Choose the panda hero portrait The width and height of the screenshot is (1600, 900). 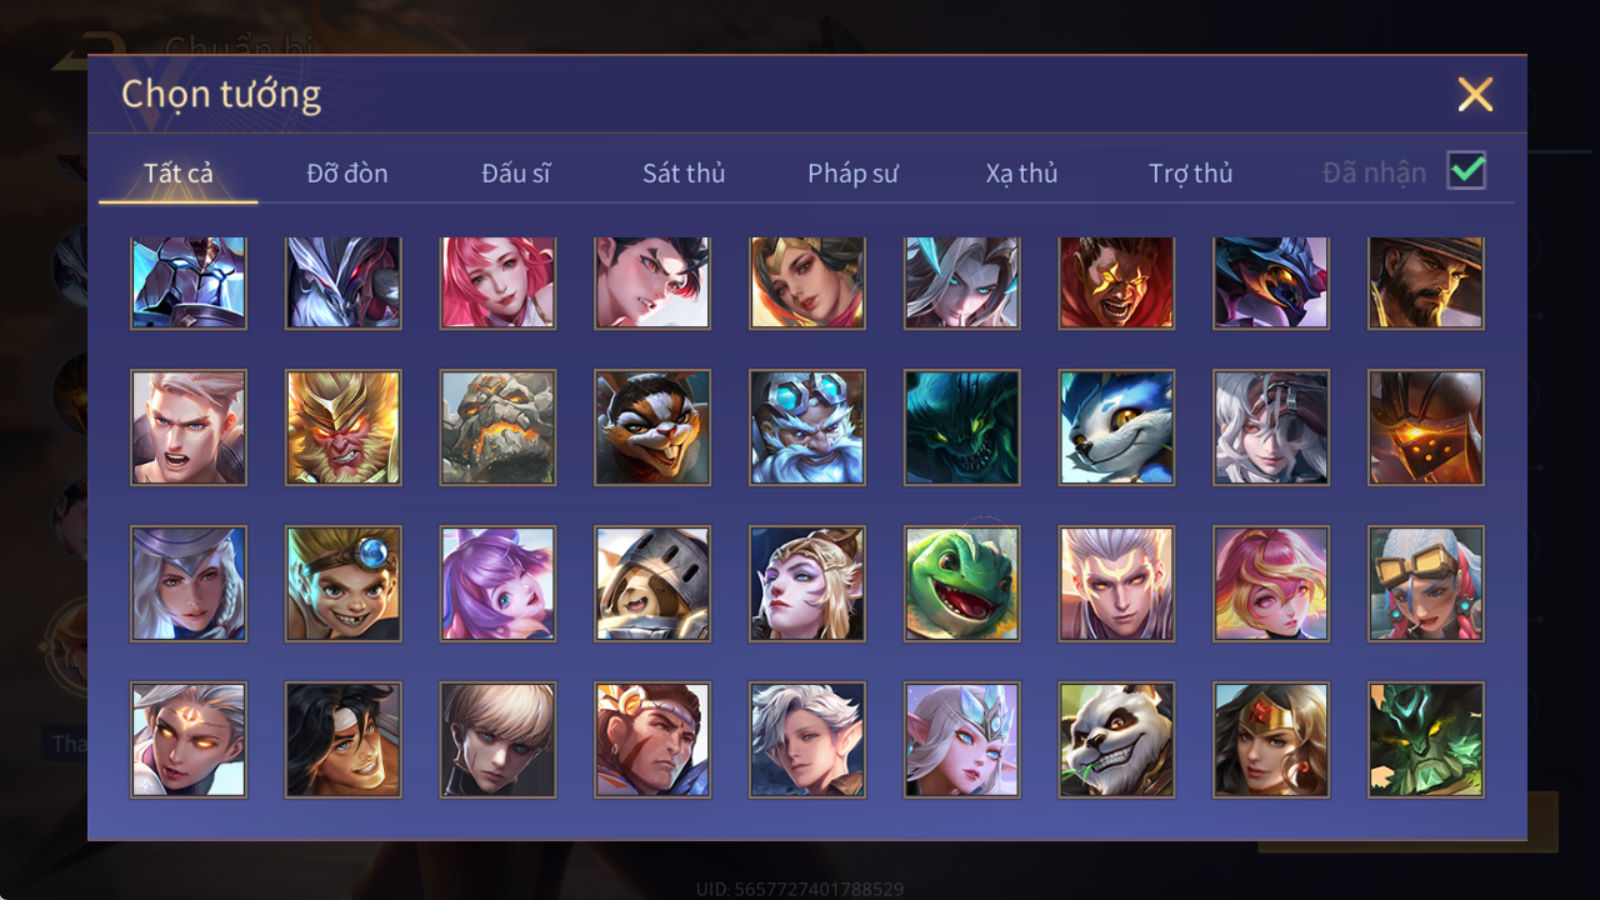[x=1116, y=740]
